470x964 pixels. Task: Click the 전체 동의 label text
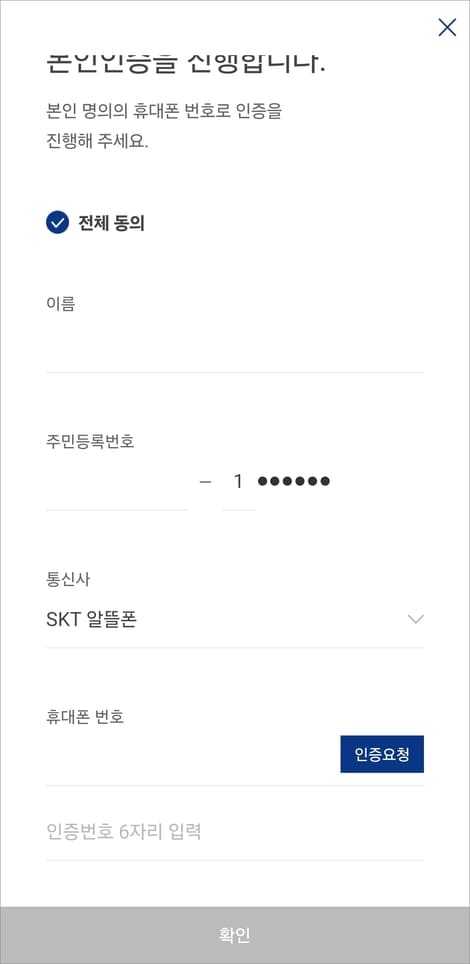(x=111, y=223)
